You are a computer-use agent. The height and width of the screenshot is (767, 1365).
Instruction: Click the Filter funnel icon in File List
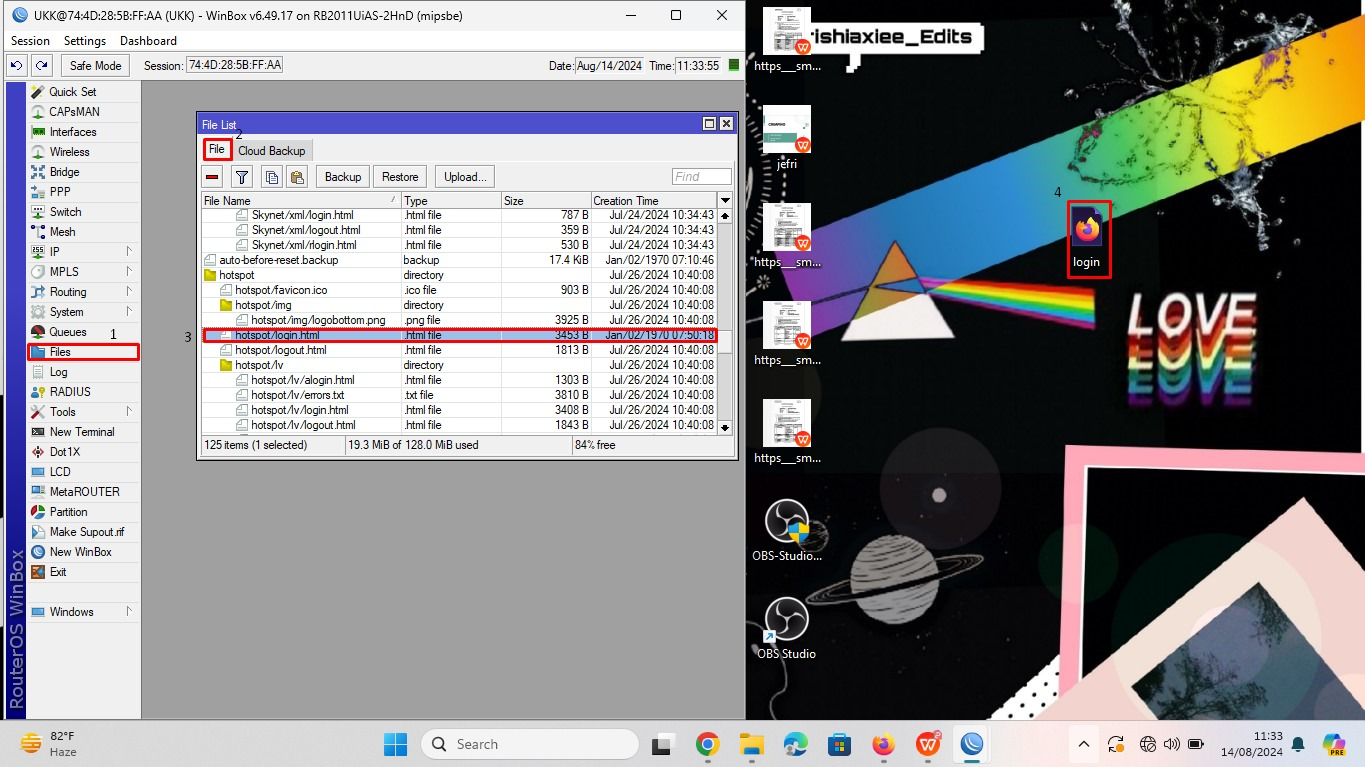(x=242, y=177)
